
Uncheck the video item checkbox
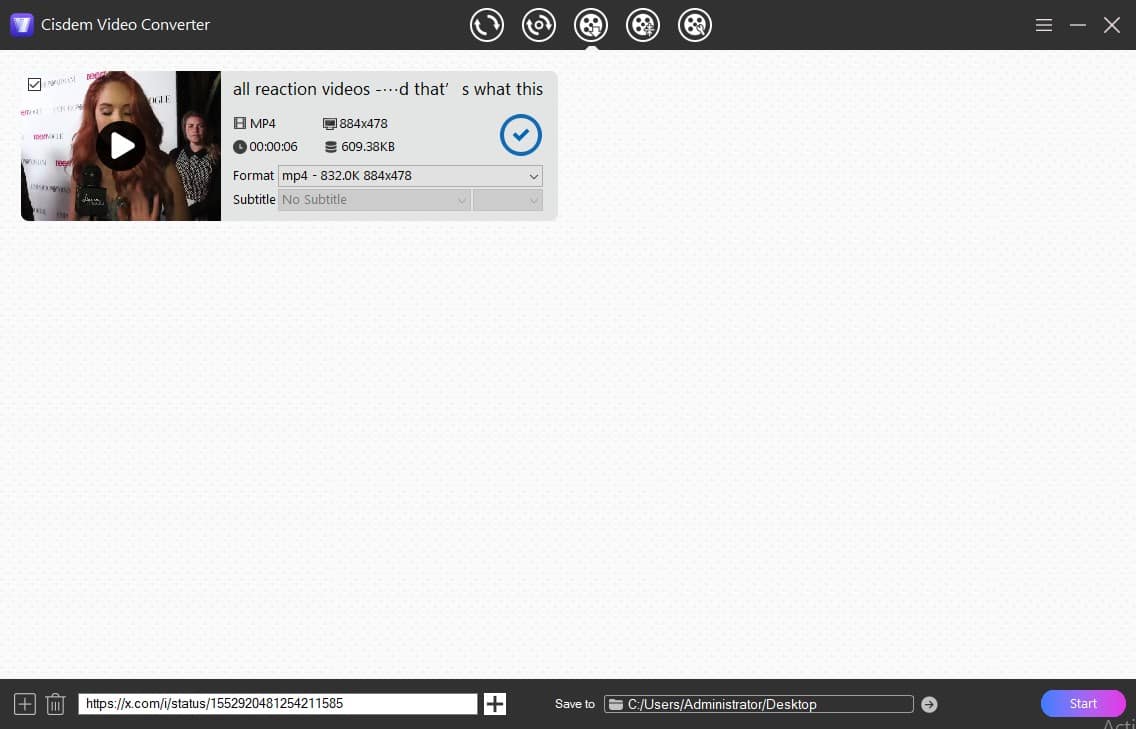tap(34, 84)
